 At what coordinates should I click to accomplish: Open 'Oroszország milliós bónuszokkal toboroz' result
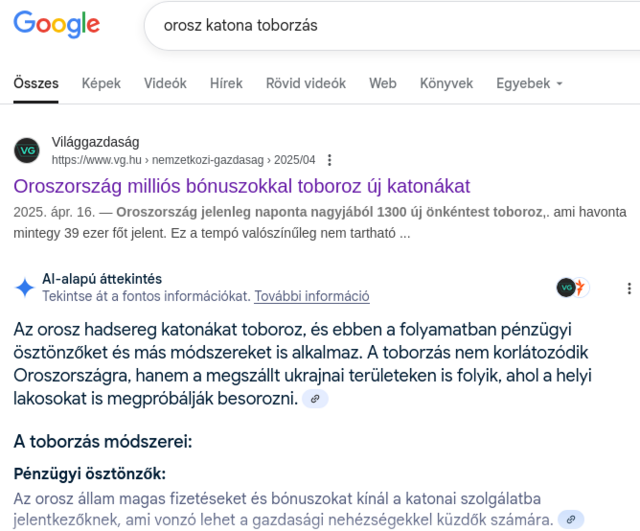[242, 186]
